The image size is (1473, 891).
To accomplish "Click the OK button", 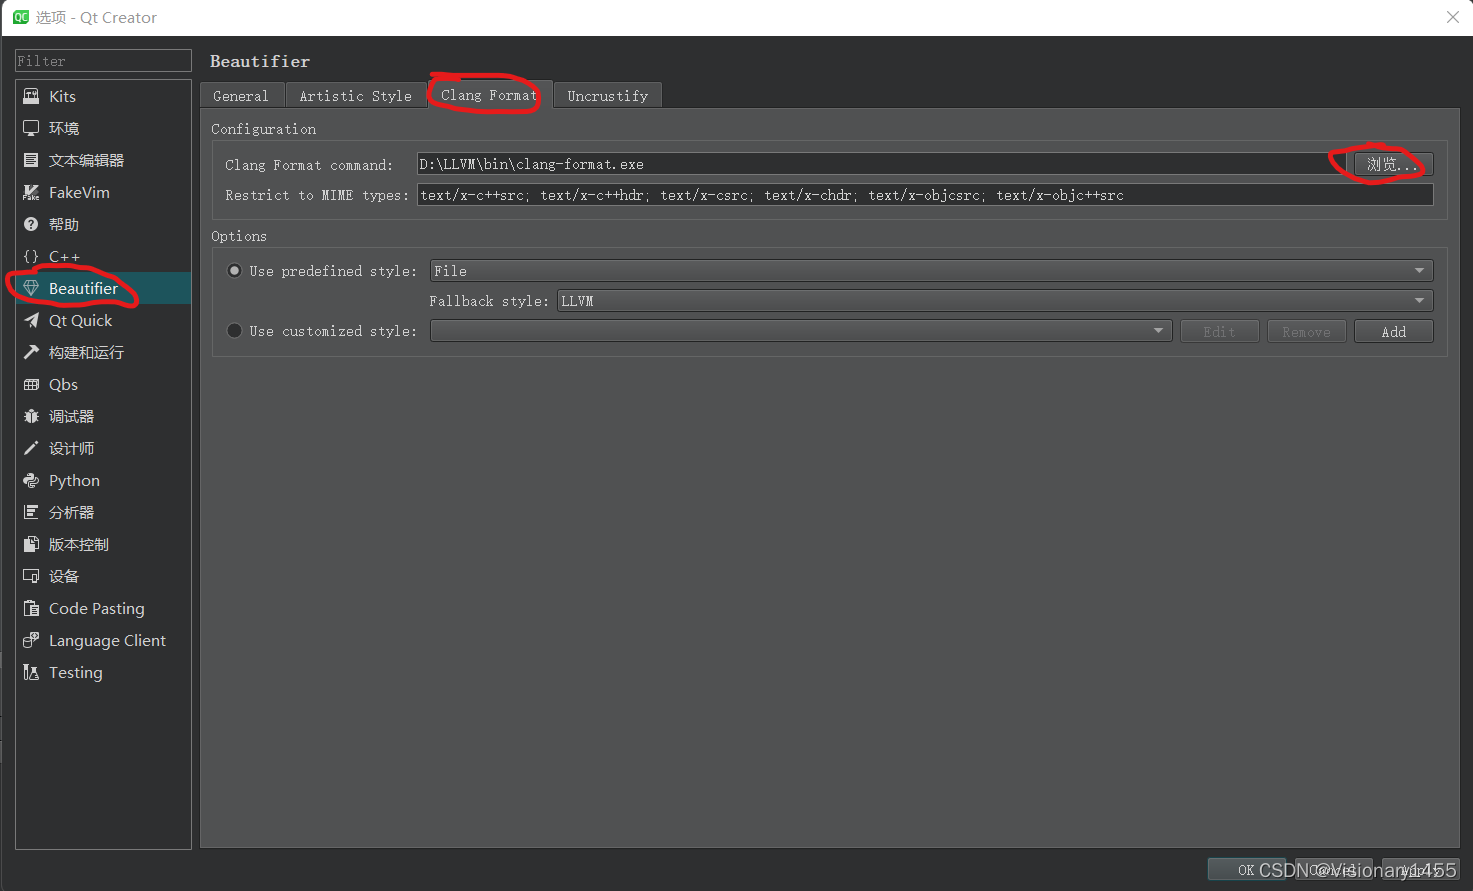I will click(x=1246, y=870).
